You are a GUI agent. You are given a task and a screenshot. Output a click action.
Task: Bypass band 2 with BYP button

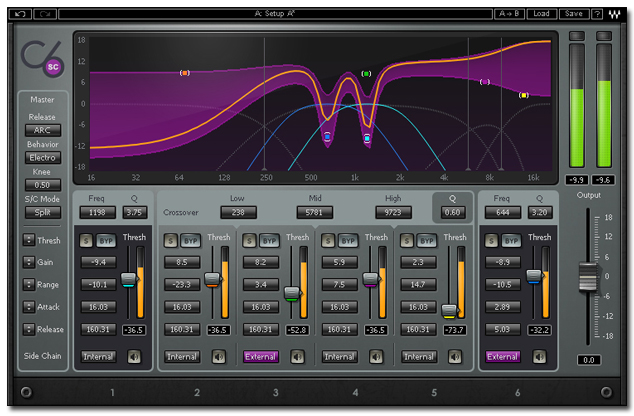(x=190, y=241)
